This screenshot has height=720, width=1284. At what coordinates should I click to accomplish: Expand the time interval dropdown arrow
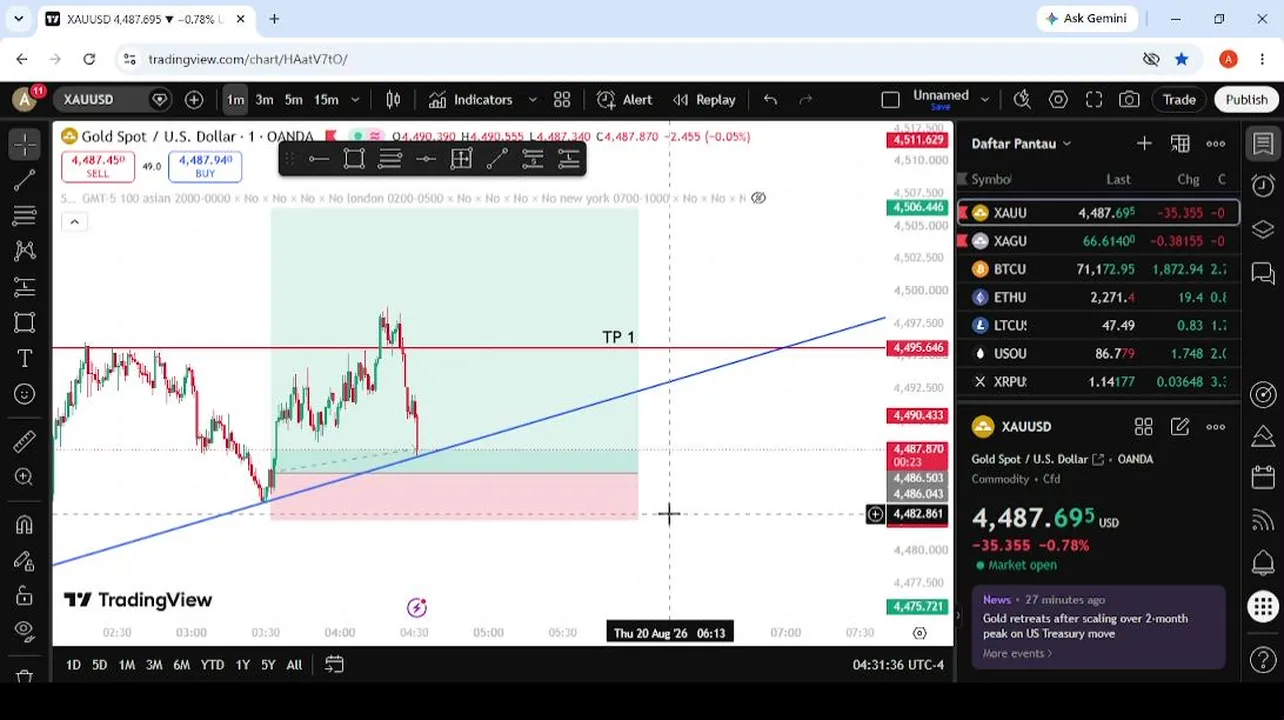357,99
